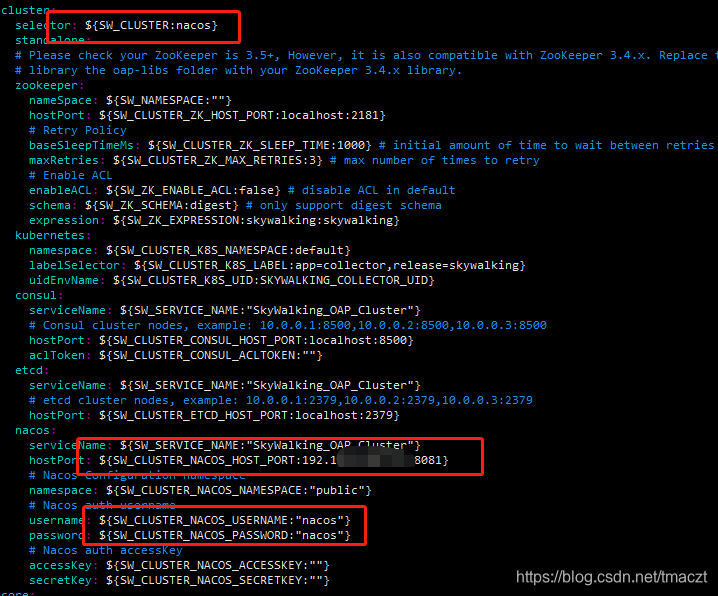Image resolution: width=718 pixels, height=596 pixels.
Task: Click the 'library the oap-libs folder' comment line
Action: pyautogui.click(x=239, y=70)
